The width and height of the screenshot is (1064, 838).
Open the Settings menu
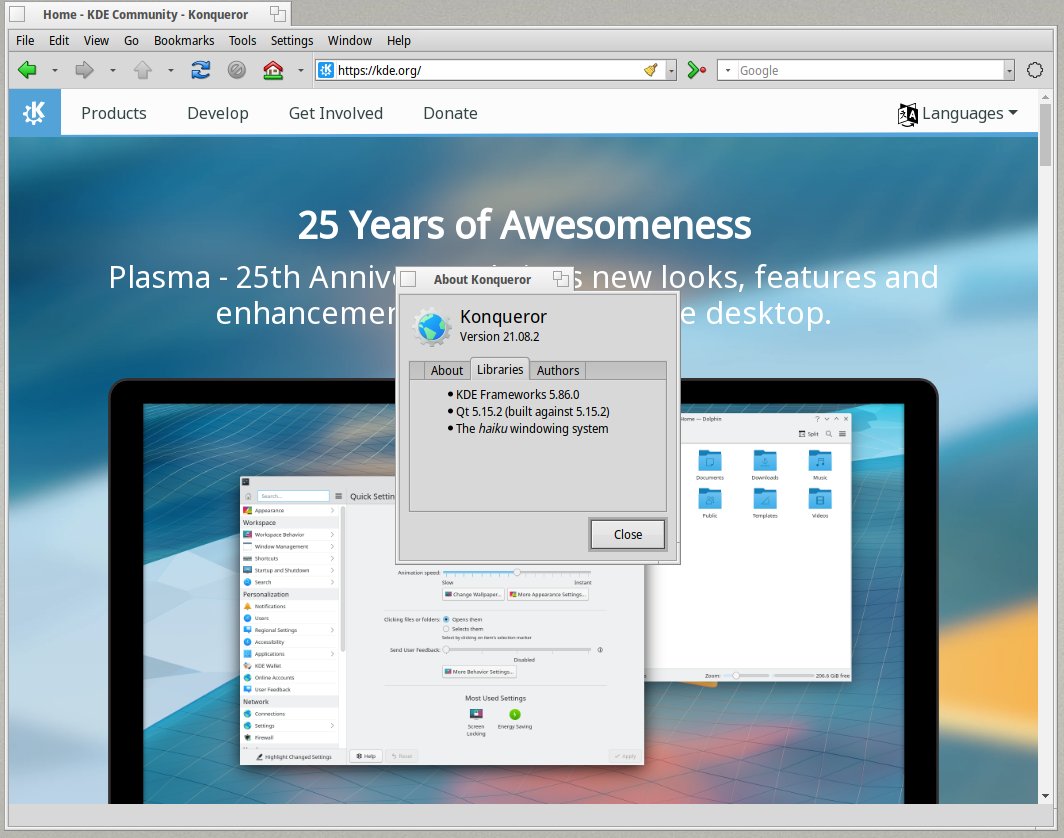click(x=292, y=41)
